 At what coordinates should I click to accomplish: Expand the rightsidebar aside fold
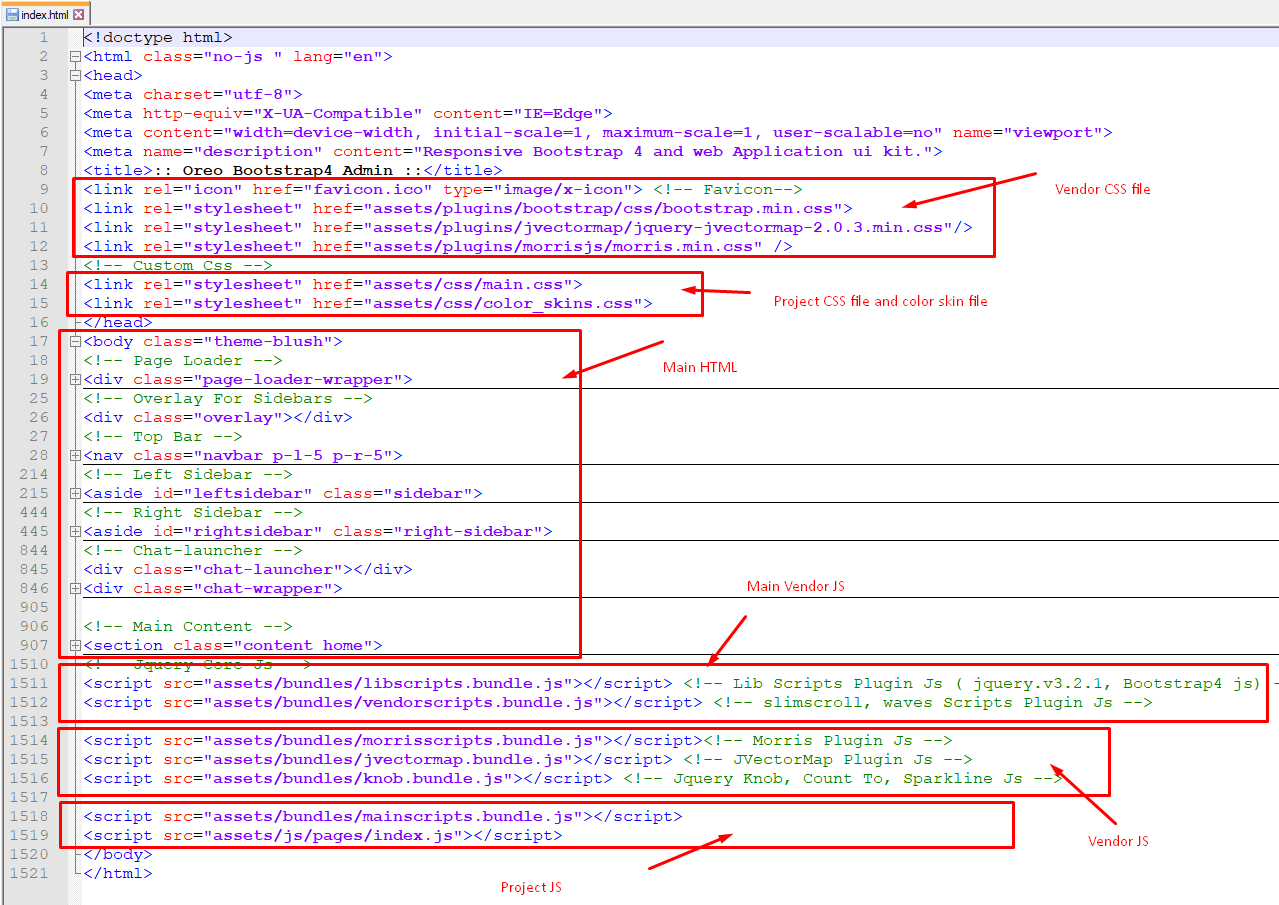pyautogui.click(x=75, y=532)
